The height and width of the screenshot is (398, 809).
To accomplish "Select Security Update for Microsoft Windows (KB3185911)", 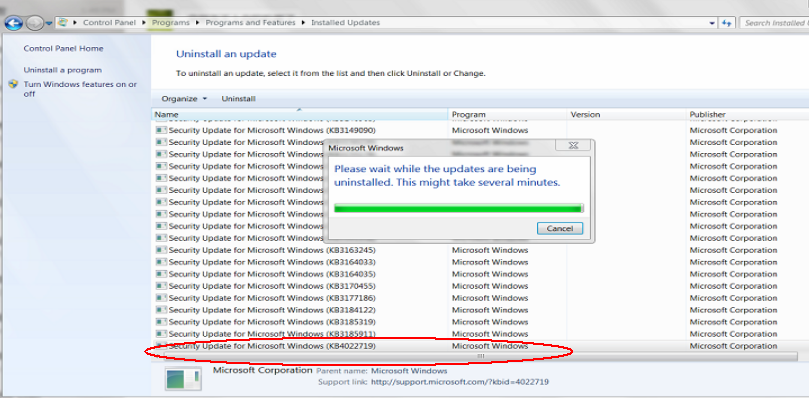I will (x=272, y=333).
